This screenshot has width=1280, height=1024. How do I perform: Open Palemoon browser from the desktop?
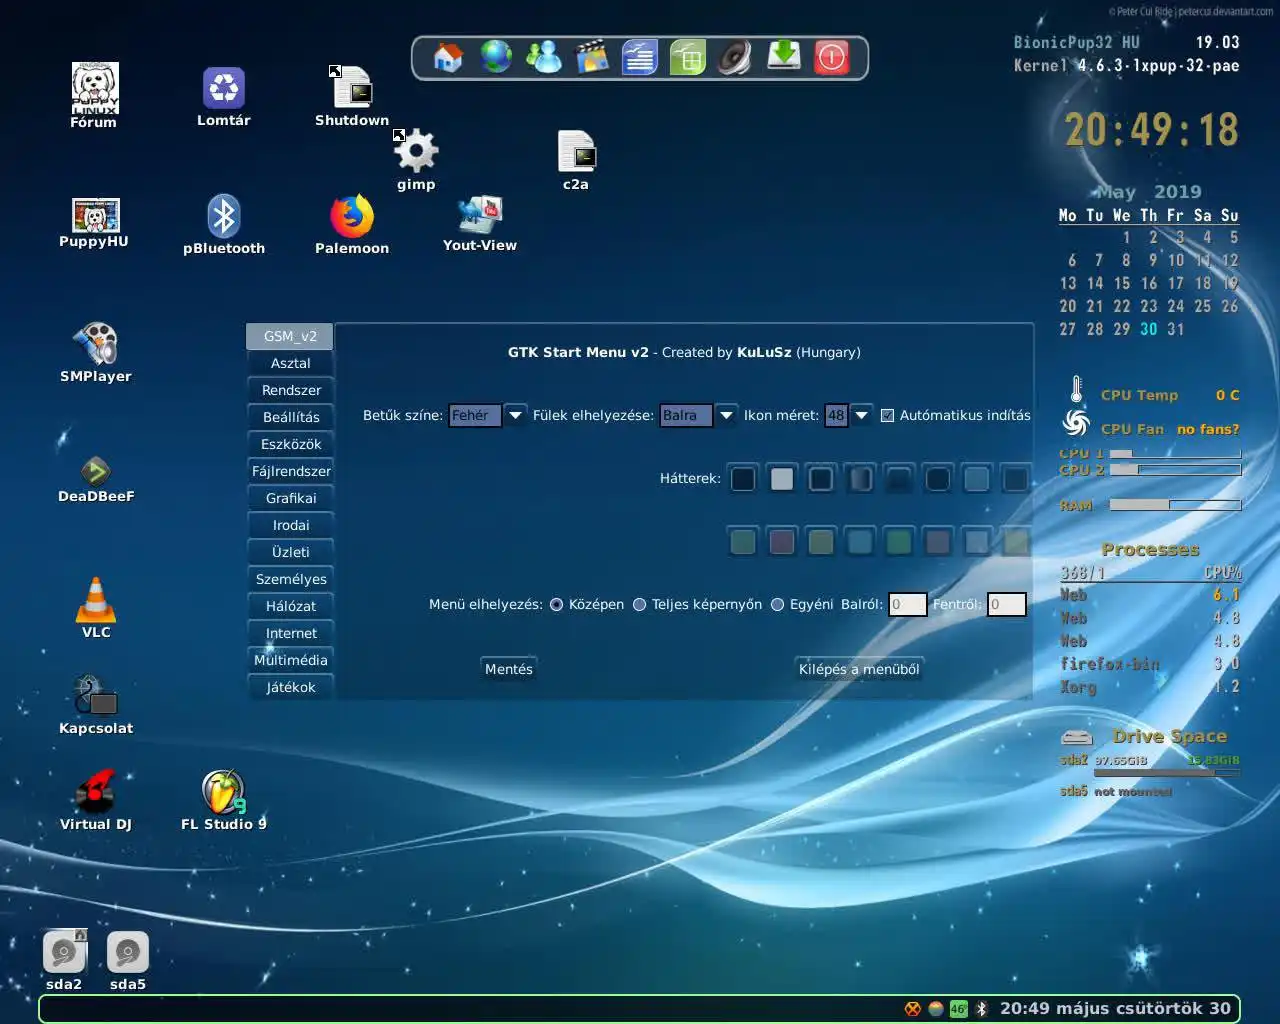[352, 215]
